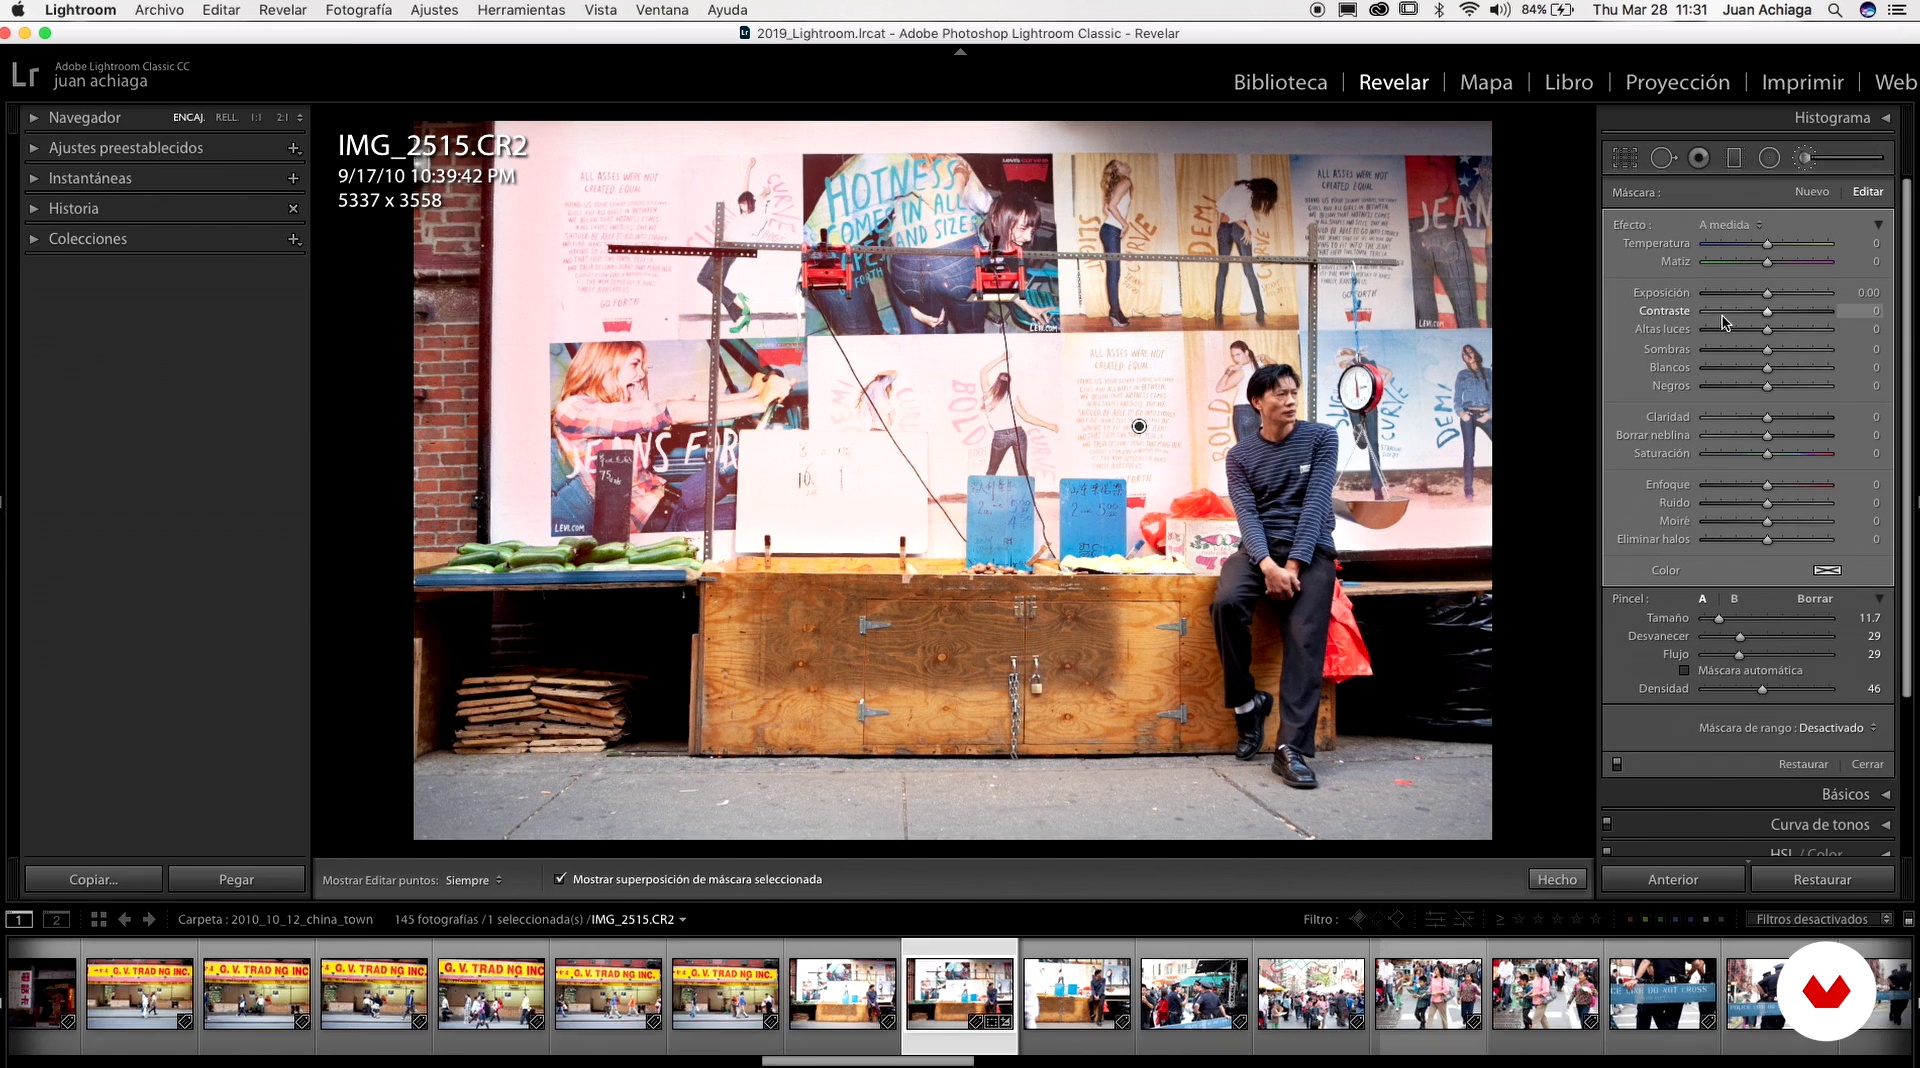Toggle Mostrar superposición de máscara seleccionada
This screenshot has height=1068, width=1920.
pos(560,879)
